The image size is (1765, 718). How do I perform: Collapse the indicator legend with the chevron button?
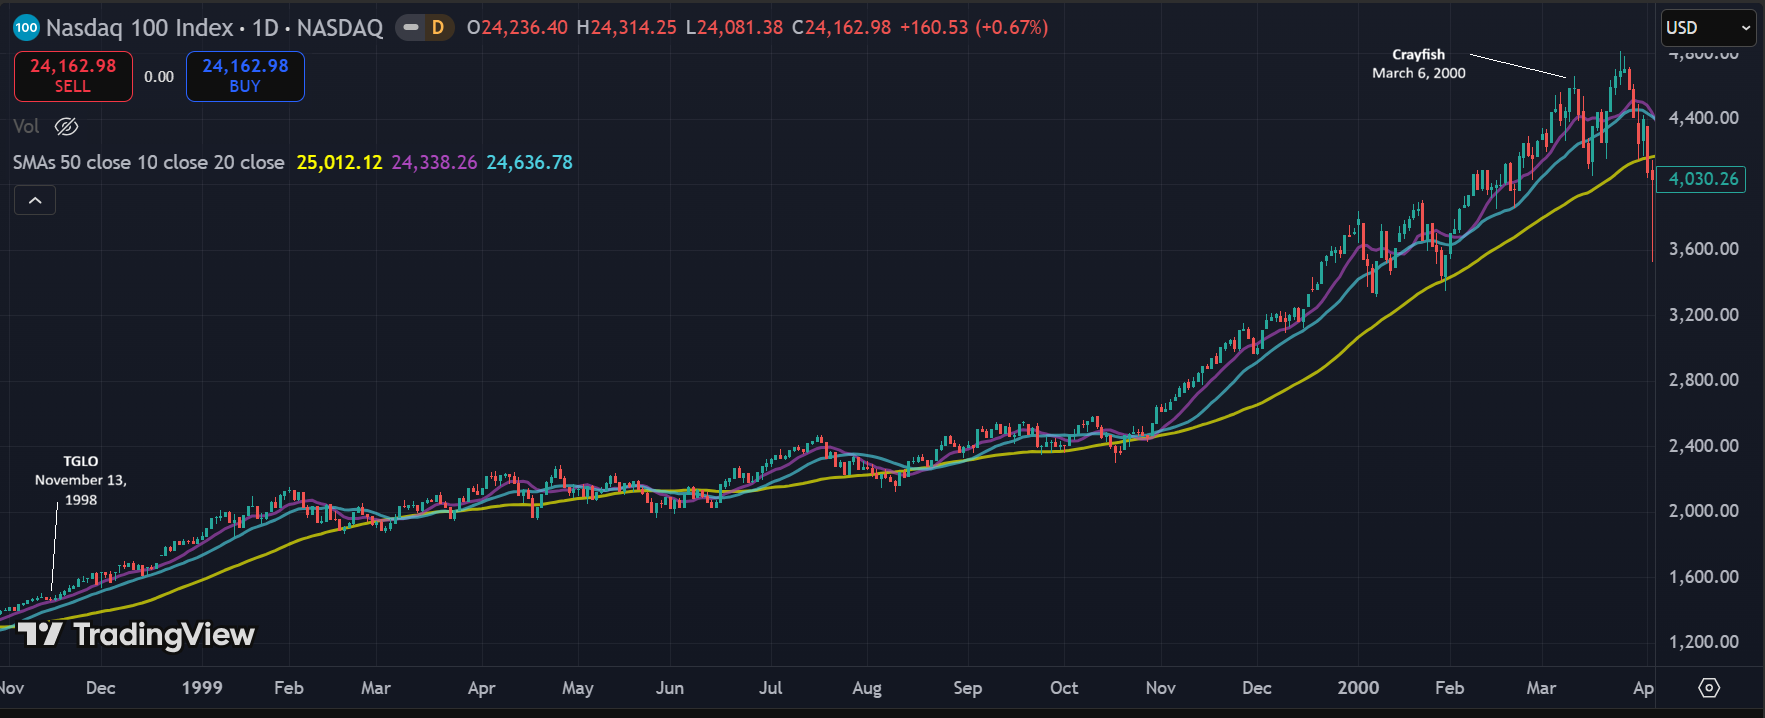(35, 201)
